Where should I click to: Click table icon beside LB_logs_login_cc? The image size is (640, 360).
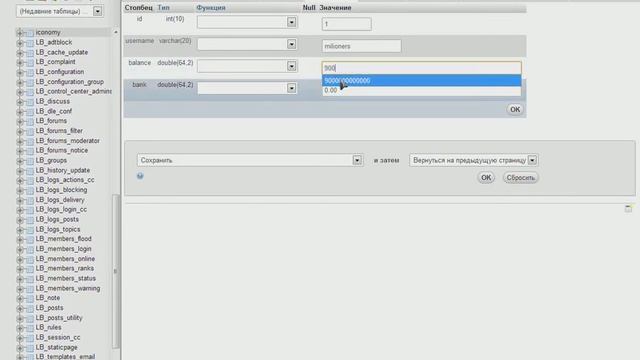point(29,210)
